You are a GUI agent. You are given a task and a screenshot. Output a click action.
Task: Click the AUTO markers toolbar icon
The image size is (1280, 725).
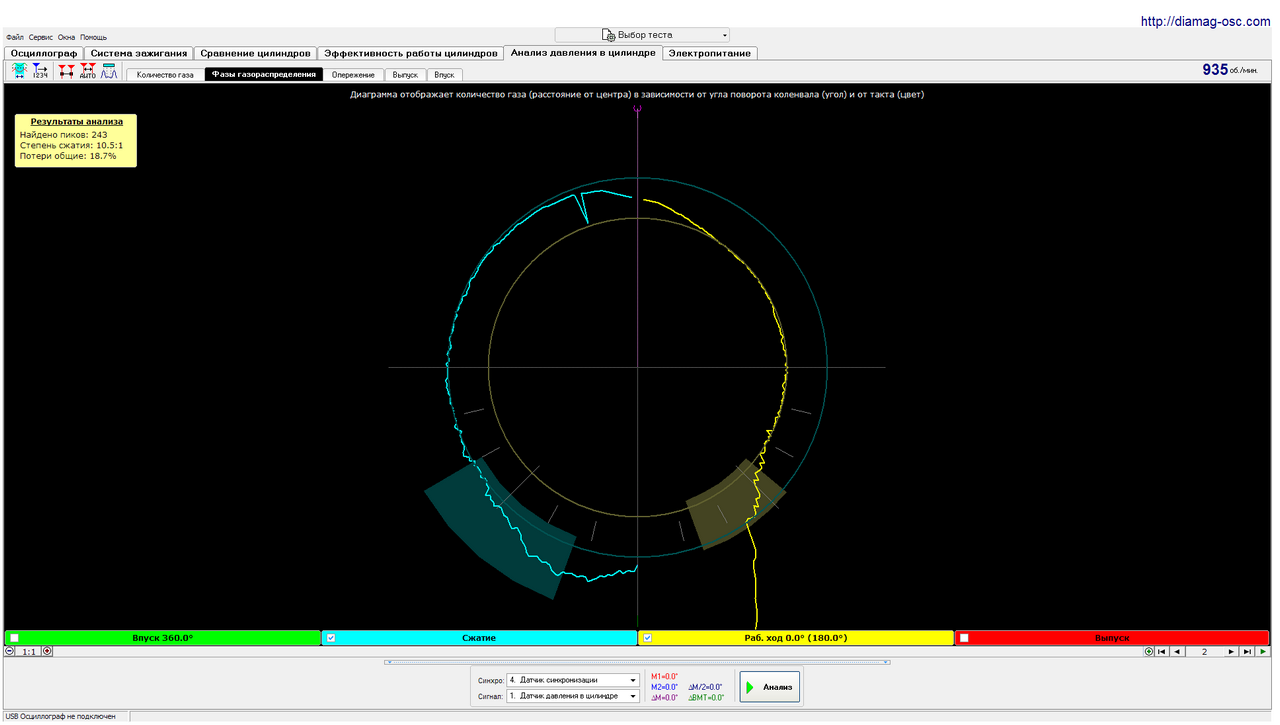click(x=87, y=71)
